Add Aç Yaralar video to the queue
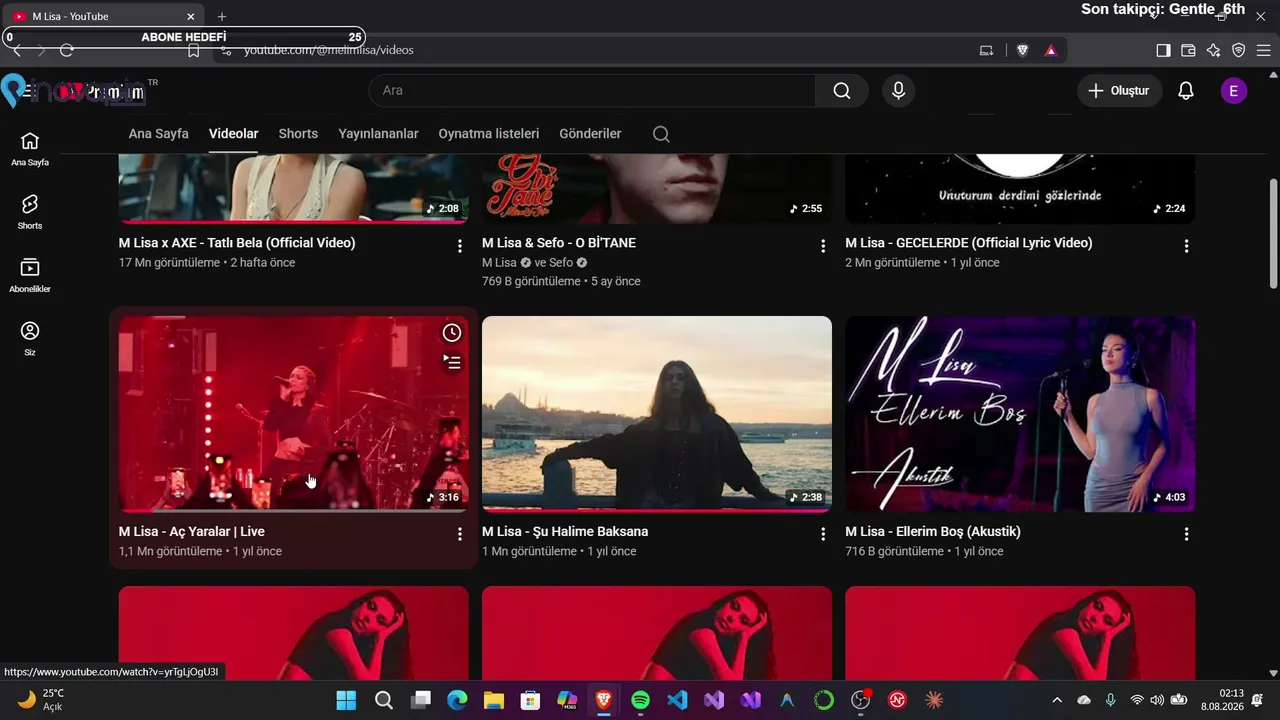The image size is (1280, 720). 452,362
